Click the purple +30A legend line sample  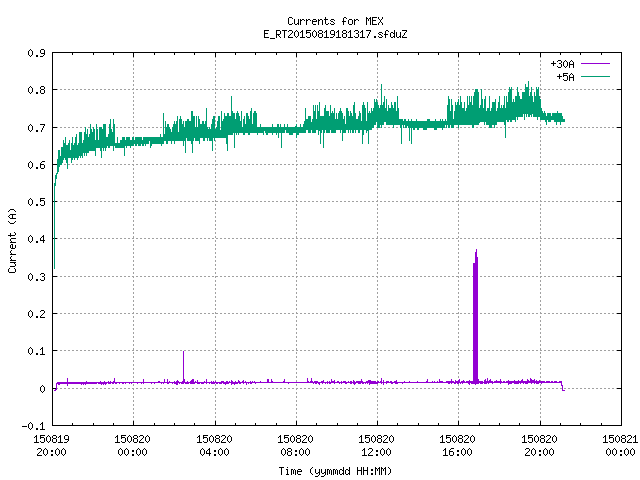(595, 64)
